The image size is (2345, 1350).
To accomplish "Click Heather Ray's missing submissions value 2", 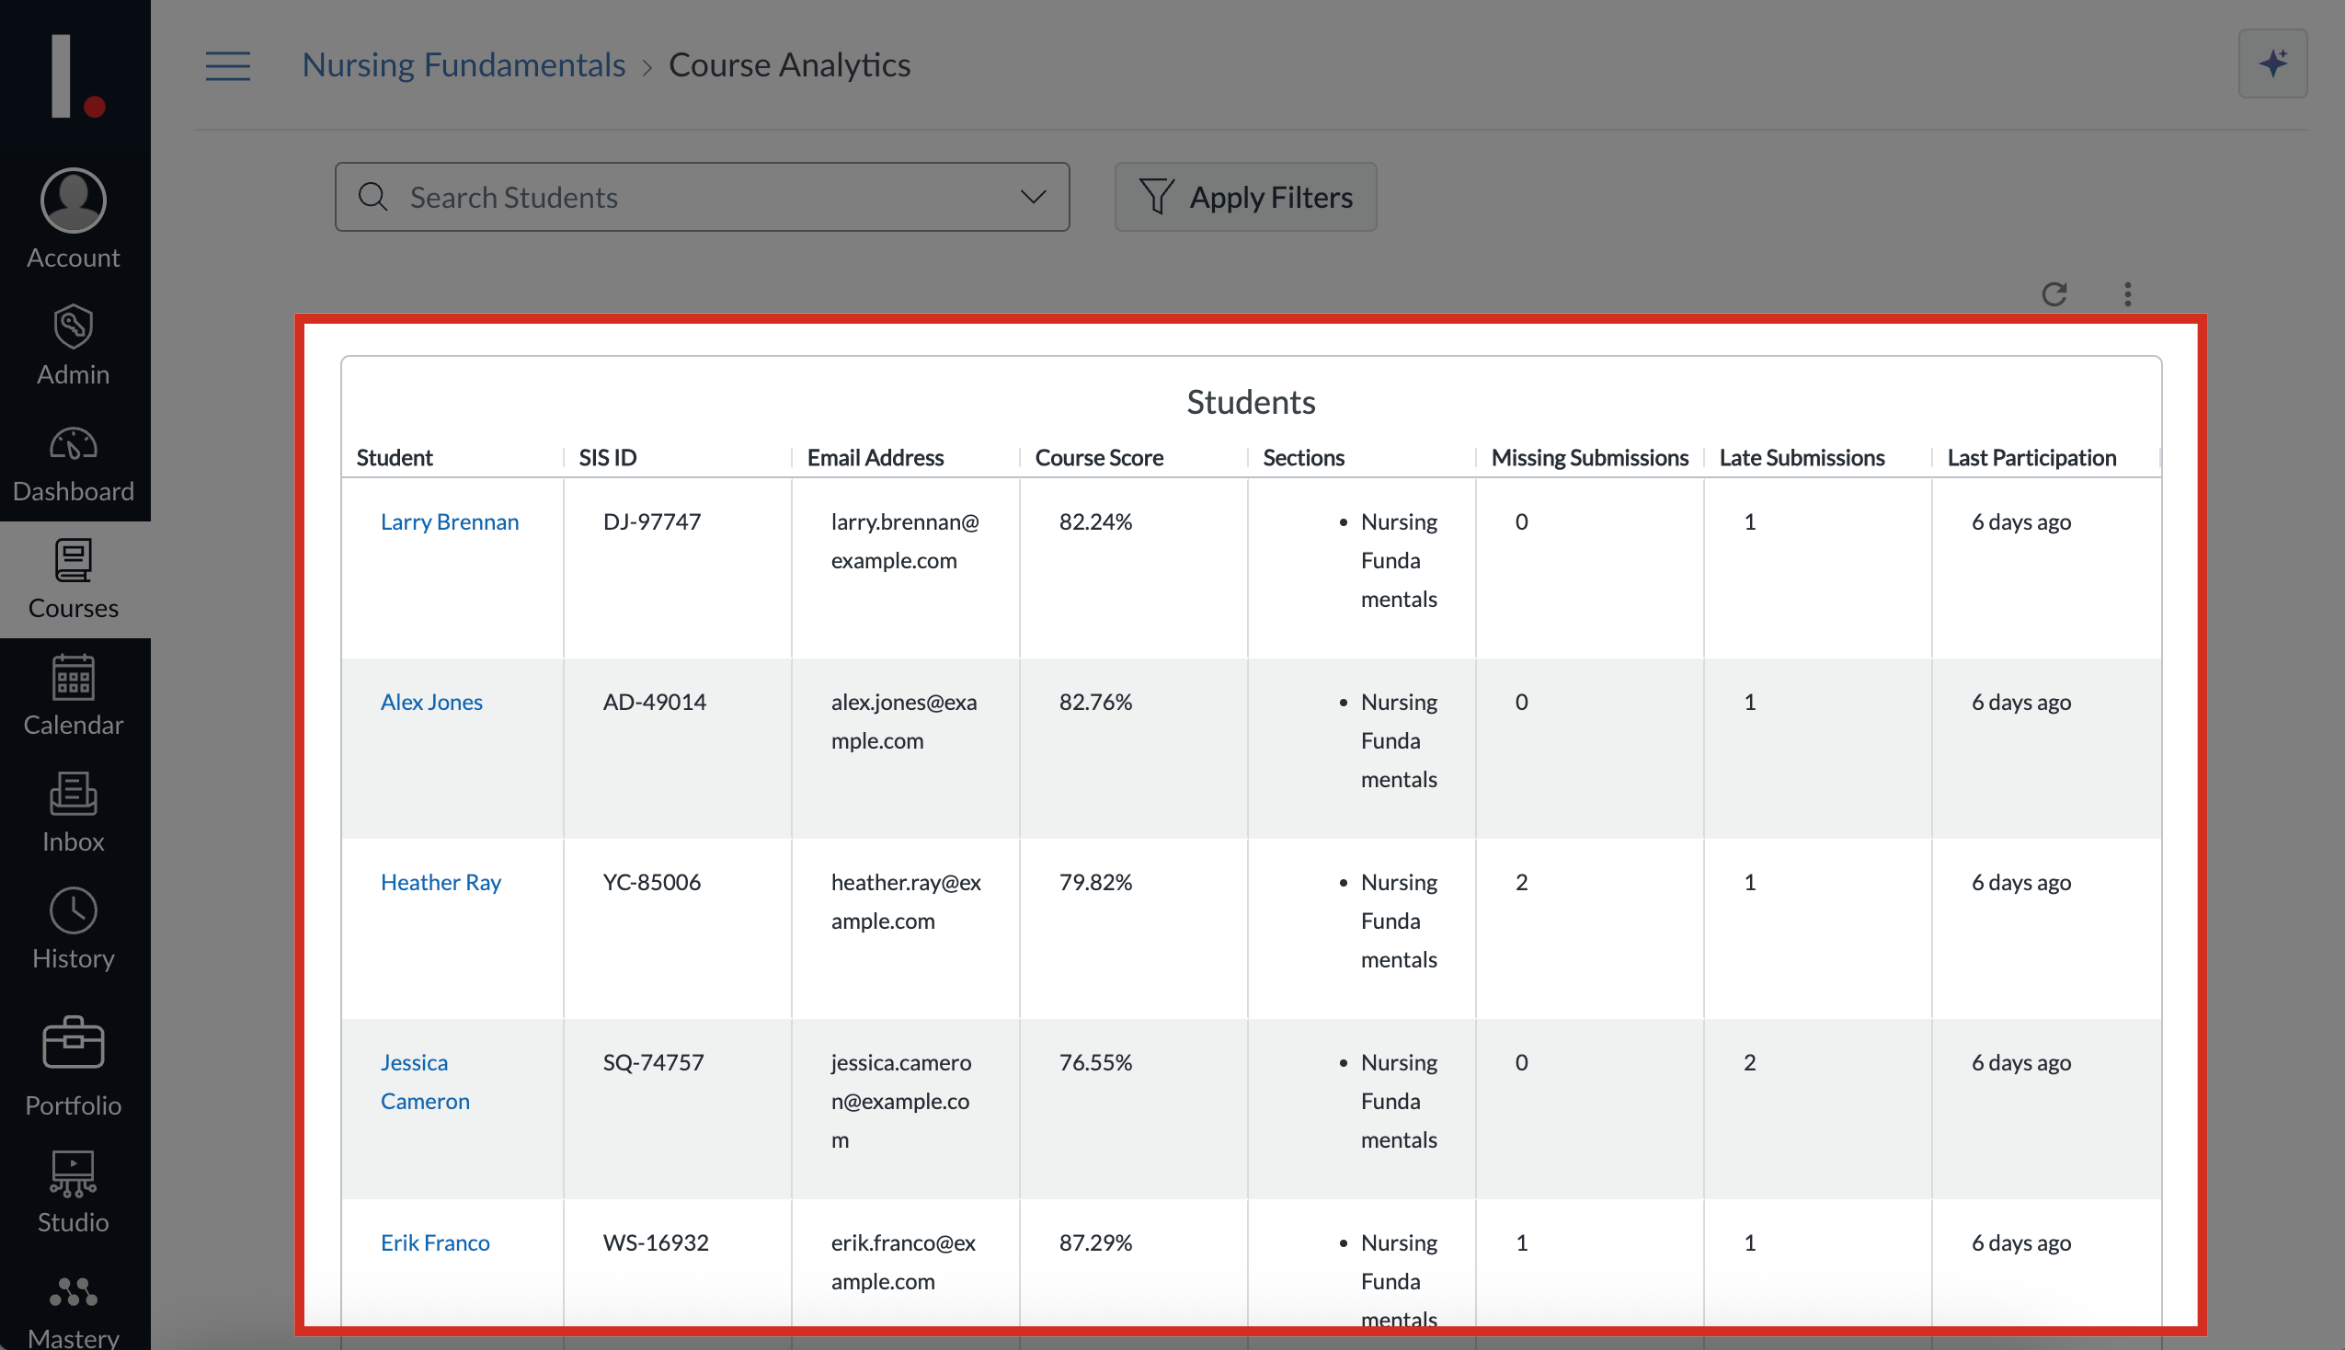I will (x=1521, y=882).
